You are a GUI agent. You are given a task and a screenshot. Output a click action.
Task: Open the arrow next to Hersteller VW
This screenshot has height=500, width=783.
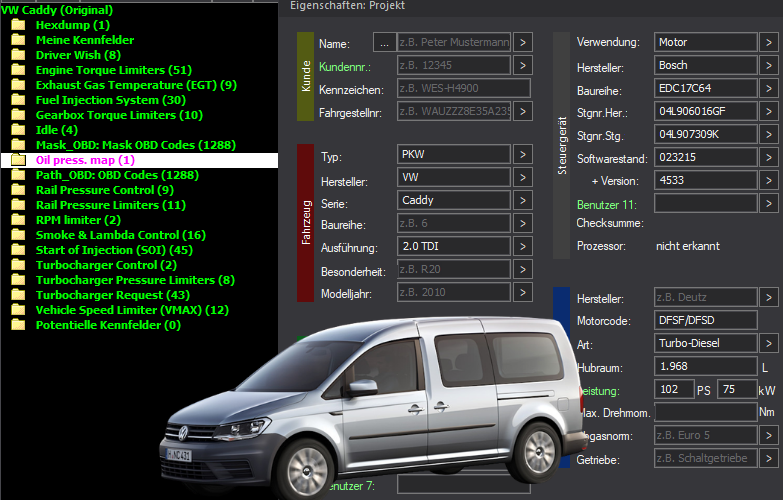click(x=522, y=177)
